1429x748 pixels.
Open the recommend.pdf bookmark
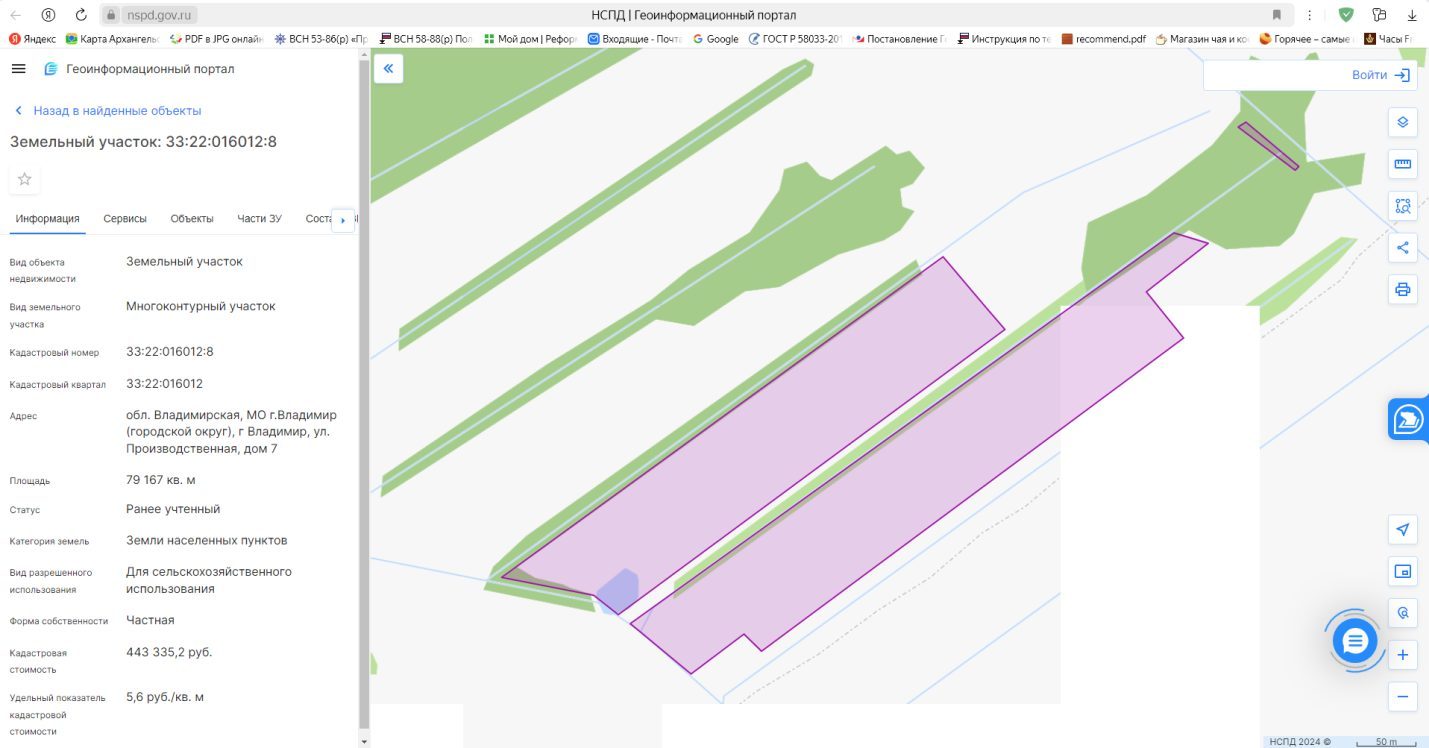(x=1104, y=39)
